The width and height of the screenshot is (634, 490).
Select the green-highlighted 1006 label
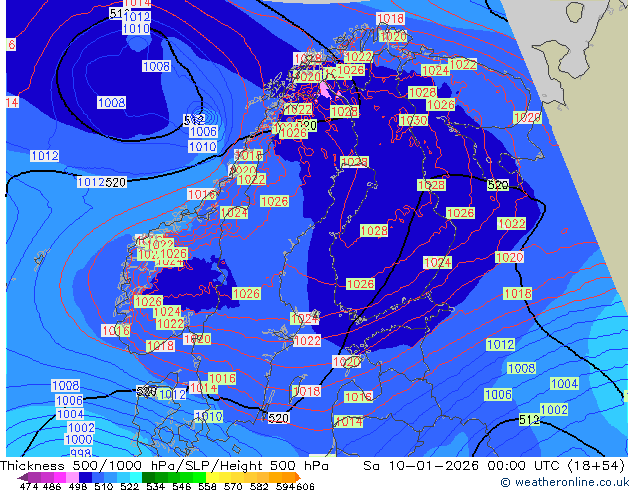pyautogui.click(x=498, y=394)
